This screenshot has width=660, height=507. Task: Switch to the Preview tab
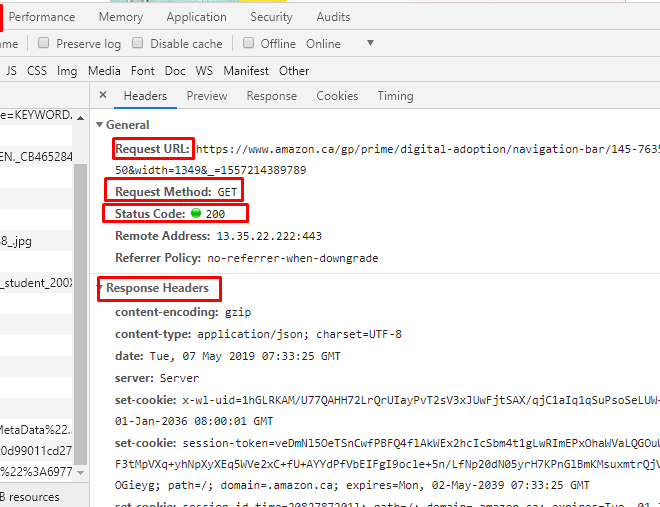(x=207, y=96)
